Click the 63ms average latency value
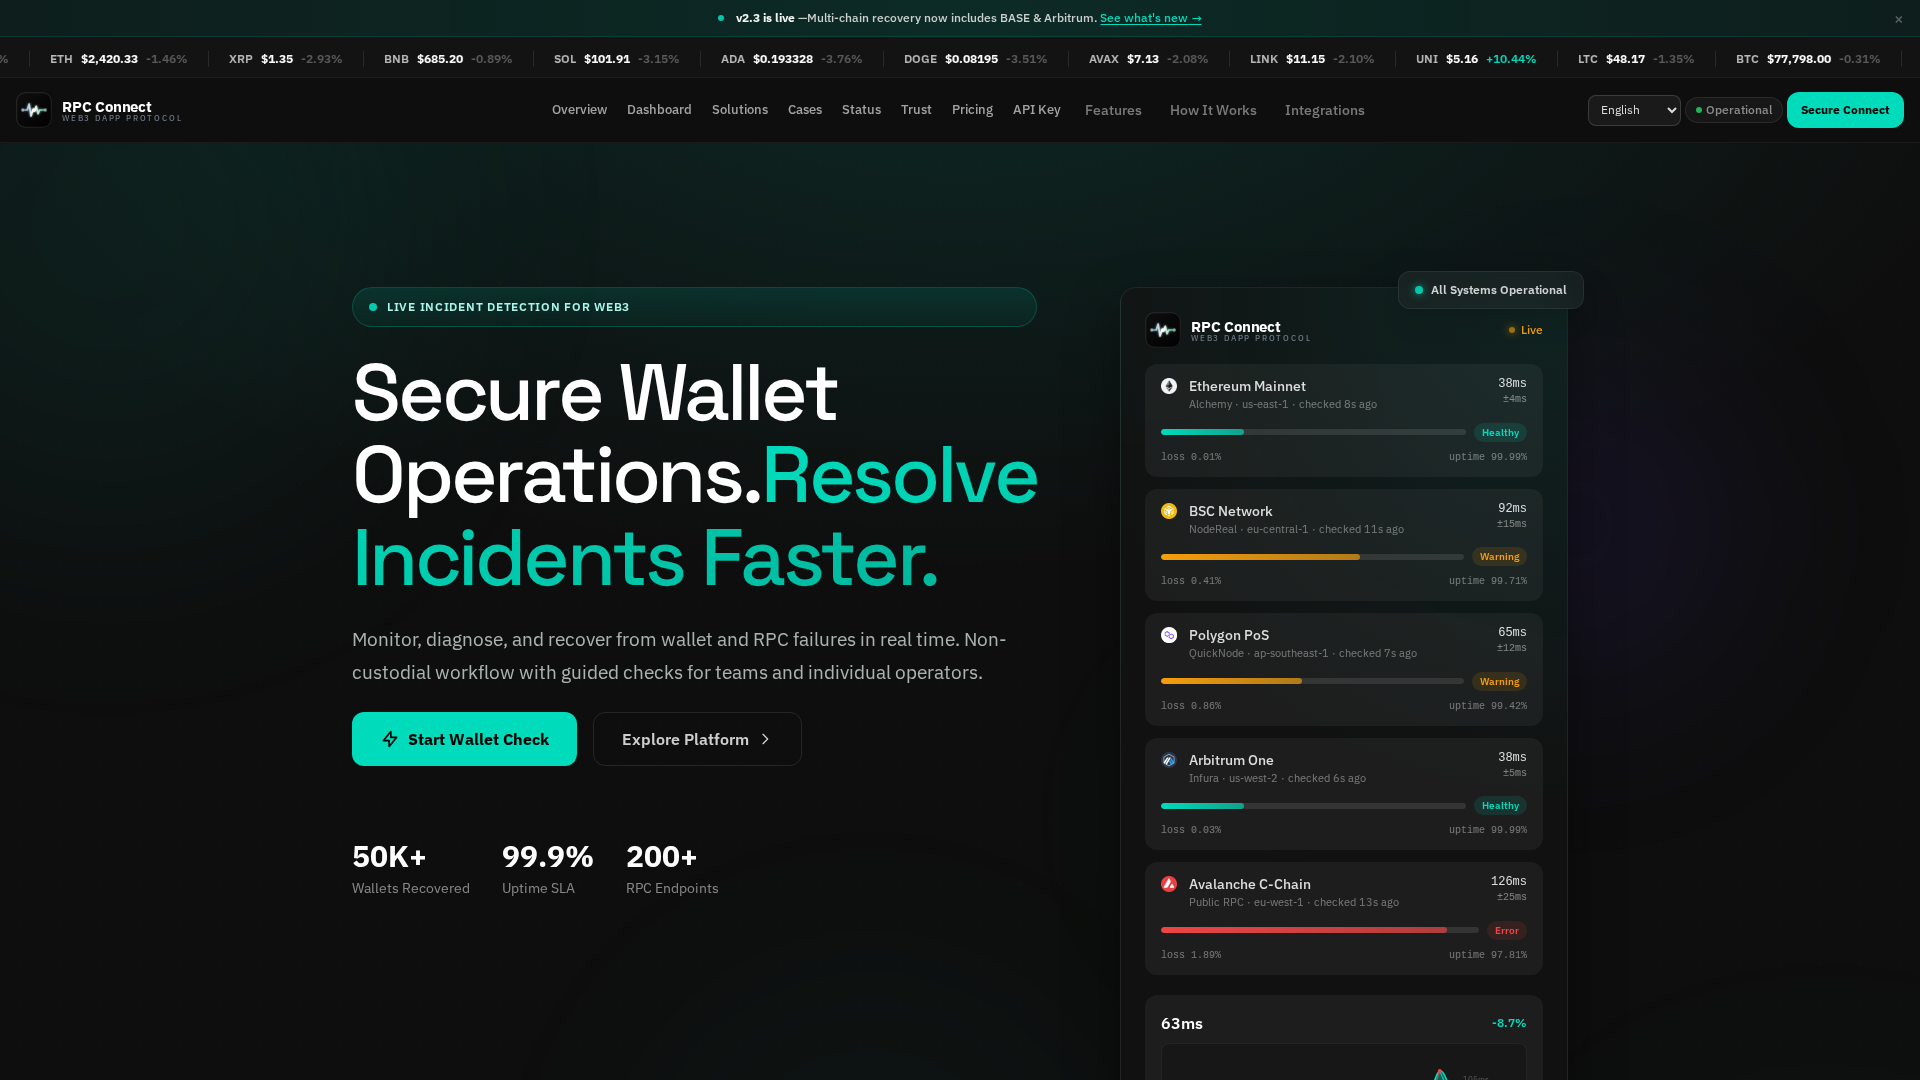The width and height of the screenshot is (1920, 1080). point(1182,1024)
